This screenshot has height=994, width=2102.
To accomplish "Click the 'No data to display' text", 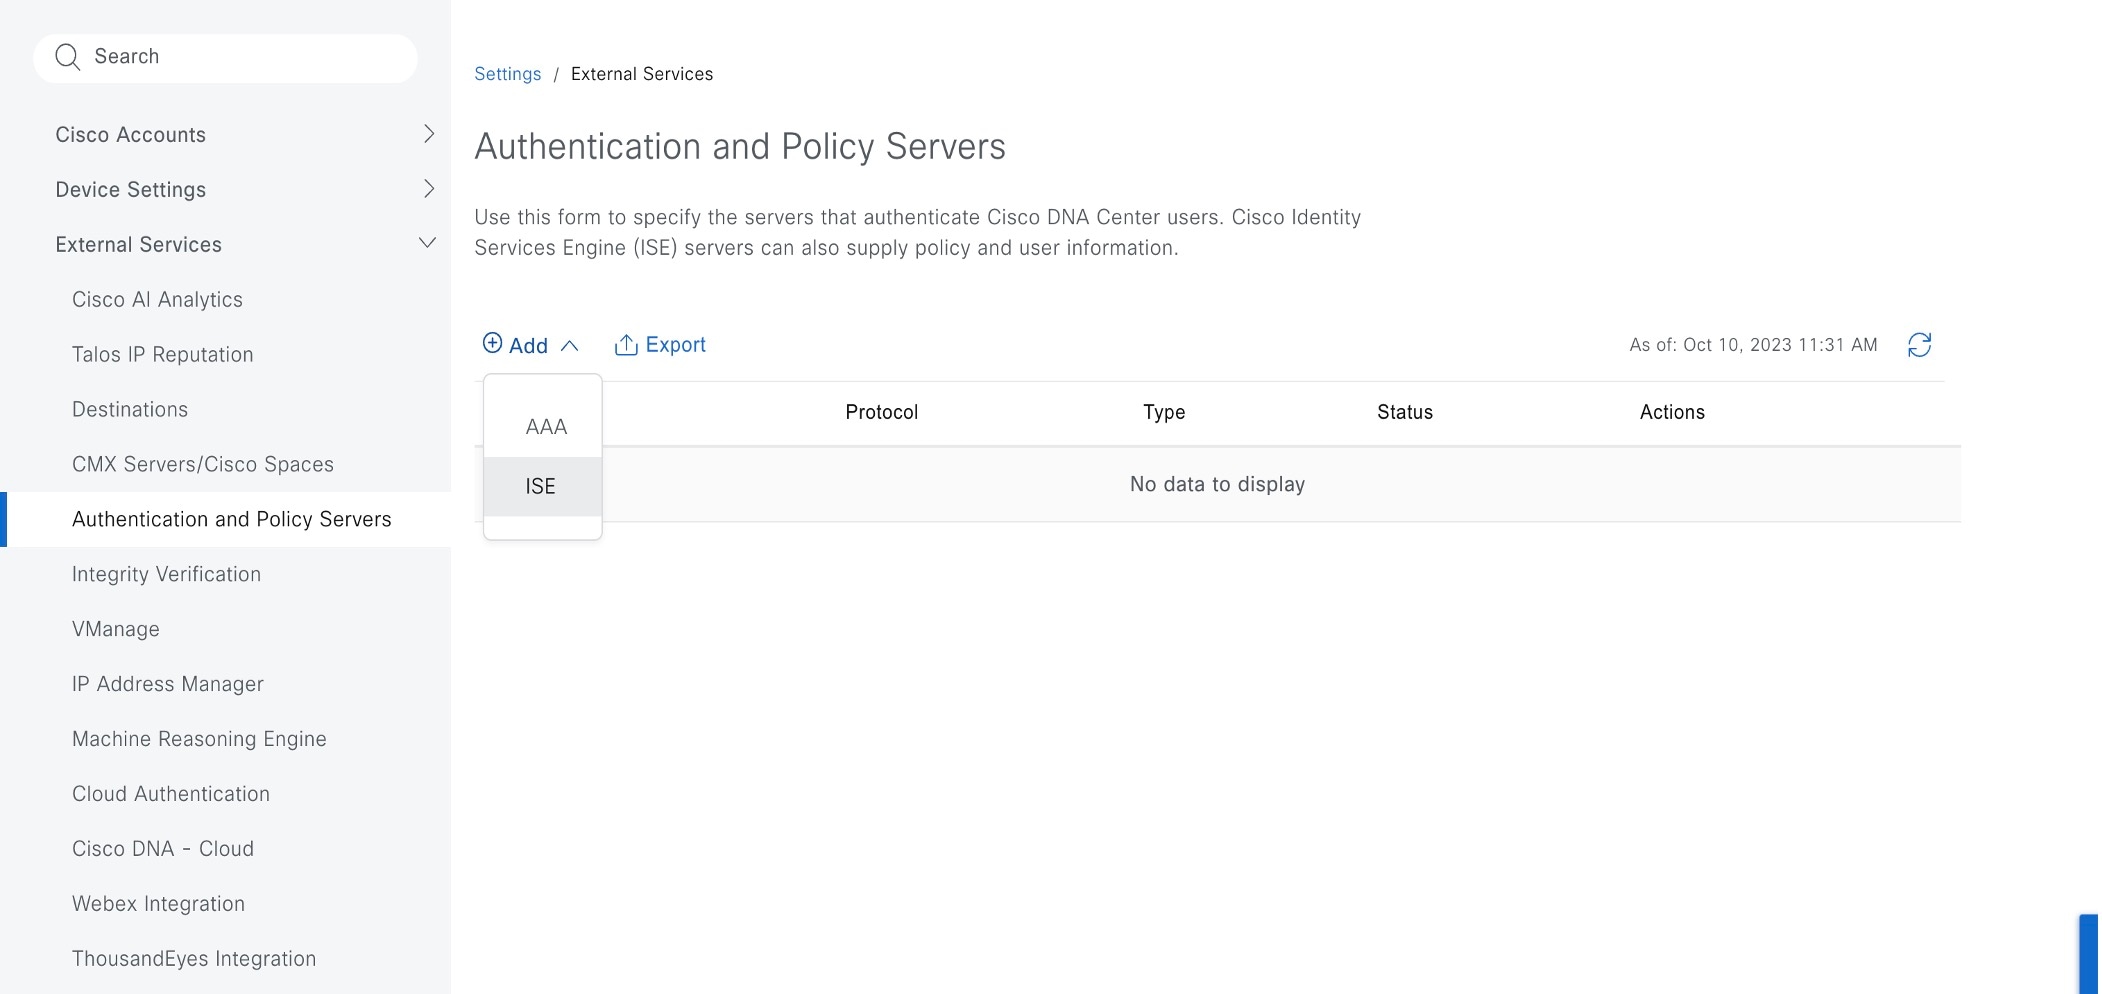I will [x=1217, y=484].
